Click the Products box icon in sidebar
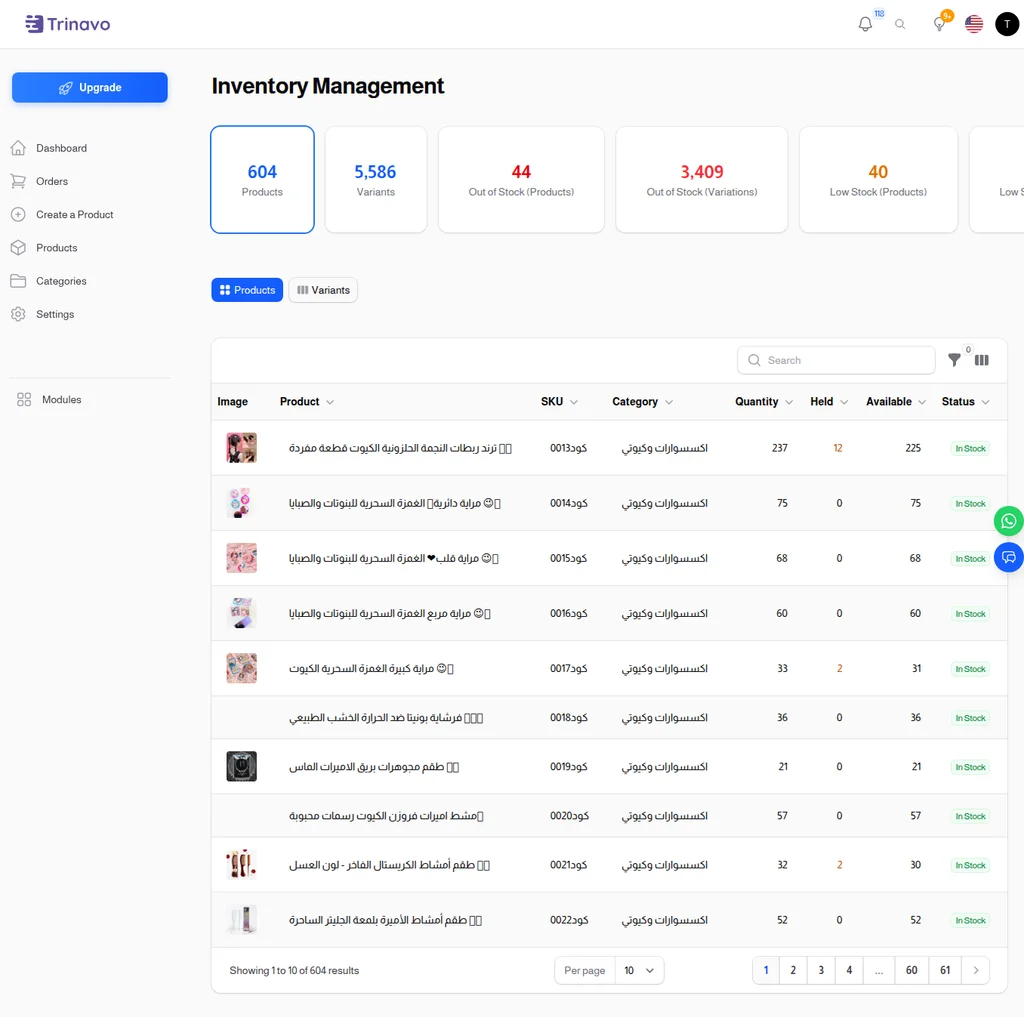Viewport: 1024px width, 1017px height. click(18, 248)
